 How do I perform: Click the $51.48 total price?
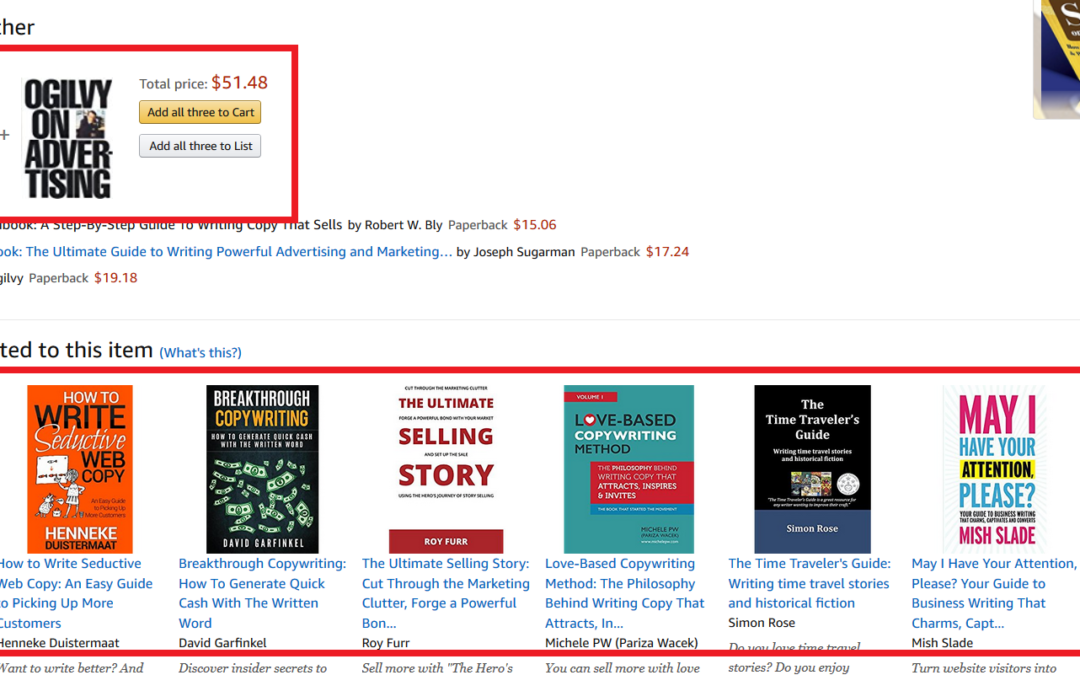point(239,83)
